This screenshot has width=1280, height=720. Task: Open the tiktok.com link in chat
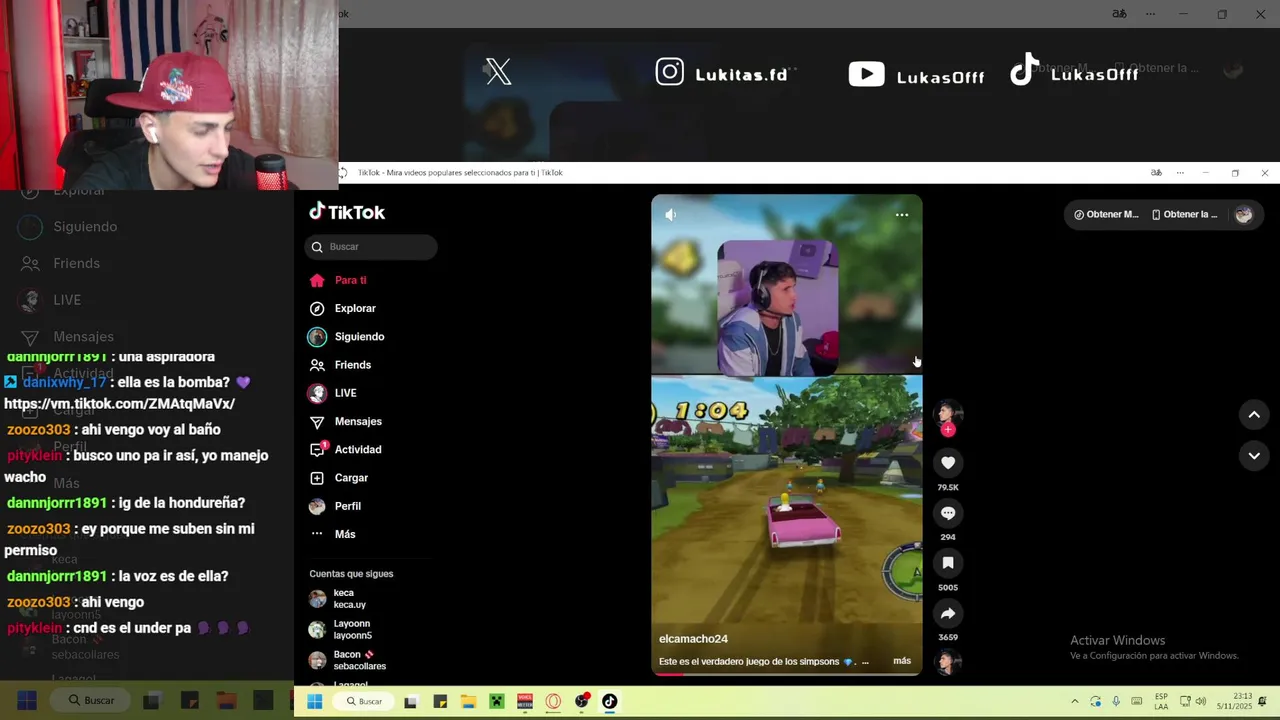click(x=119, y=404)
